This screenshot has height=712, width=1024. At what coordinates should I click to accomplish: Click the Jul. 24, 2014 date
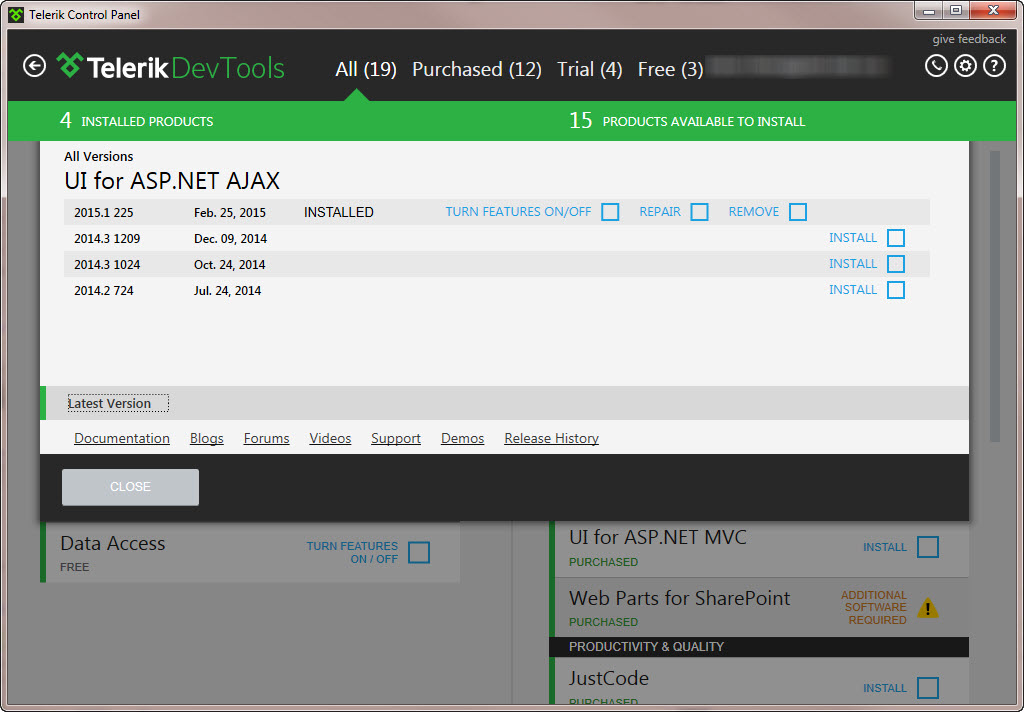227,291
